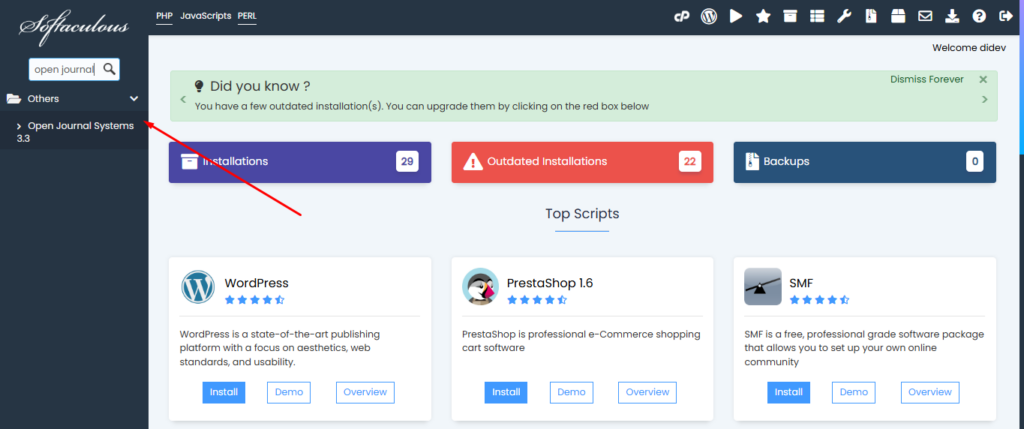Click the 22 outdated count badge
The image size is (1024, 429).
[690, 161]
